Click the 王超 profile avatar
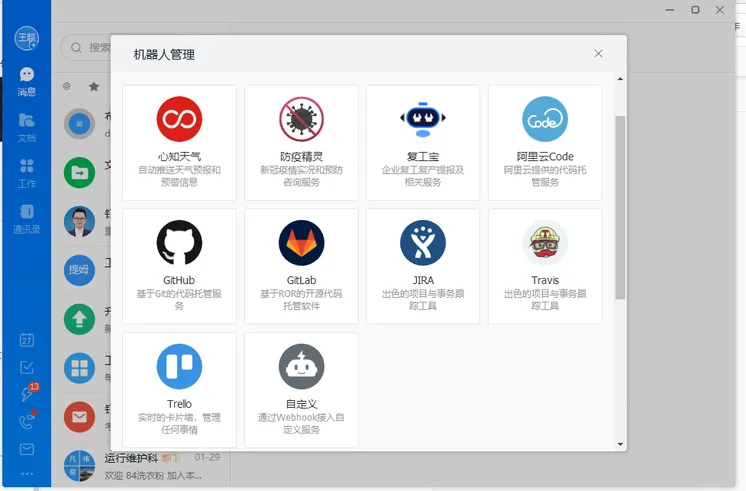Screen dimensions: 746x491 coord(27,38)
